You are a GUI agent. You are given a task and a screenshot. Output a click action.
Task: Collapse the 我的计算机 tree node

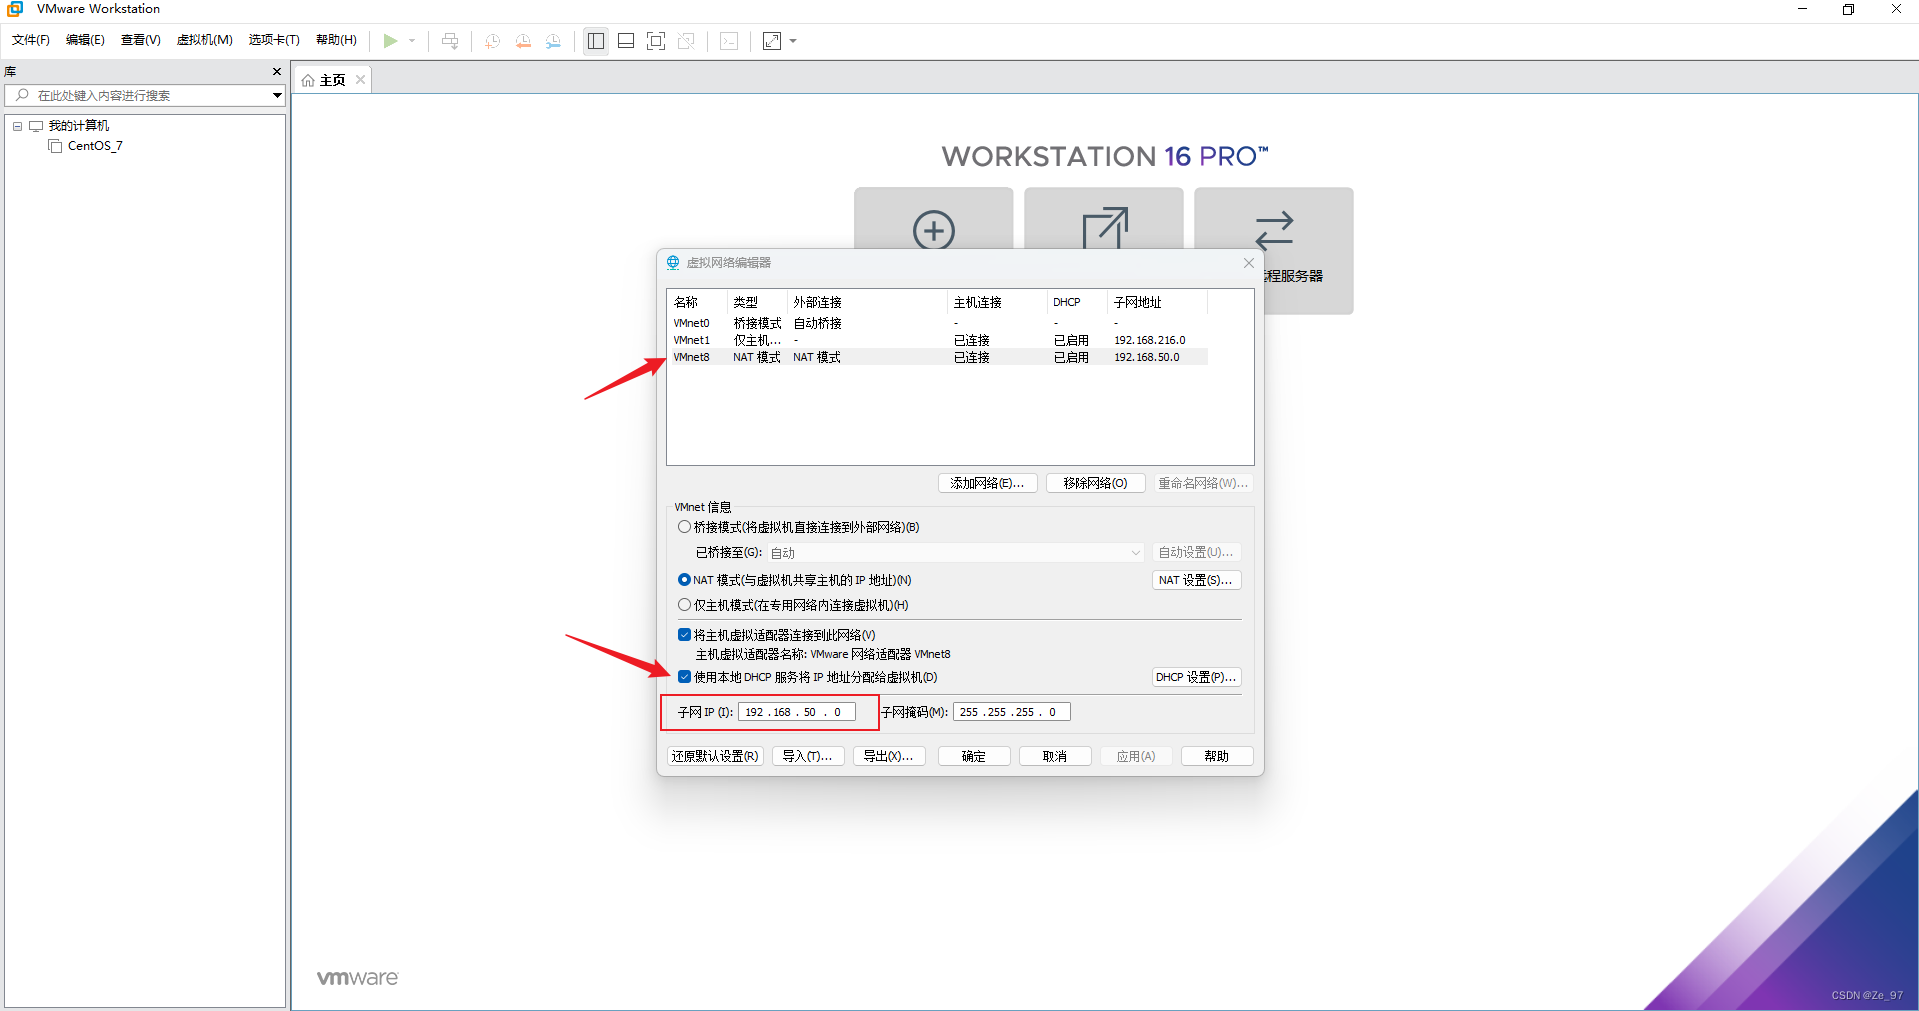(x=17, y=126)
